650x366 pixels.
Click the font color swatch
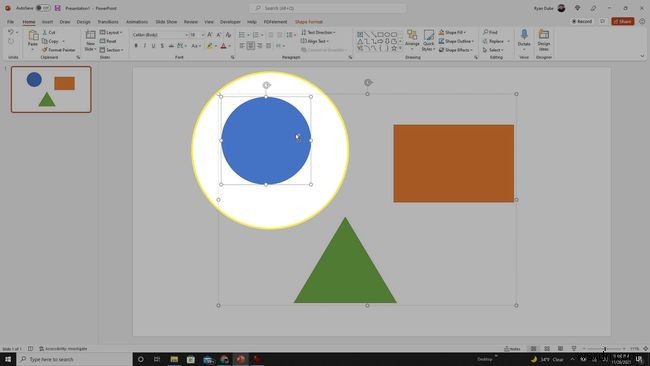click(223, 46)
